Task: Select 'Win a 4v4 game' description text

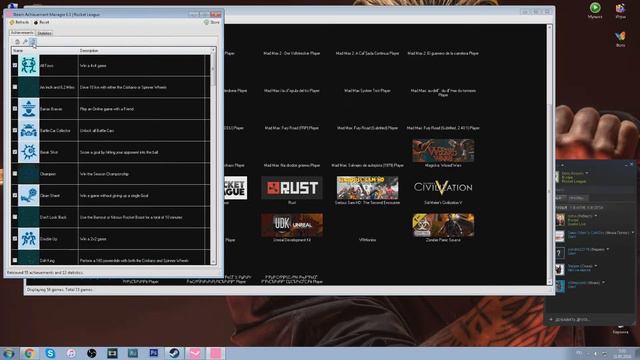Action: point(93,66)
